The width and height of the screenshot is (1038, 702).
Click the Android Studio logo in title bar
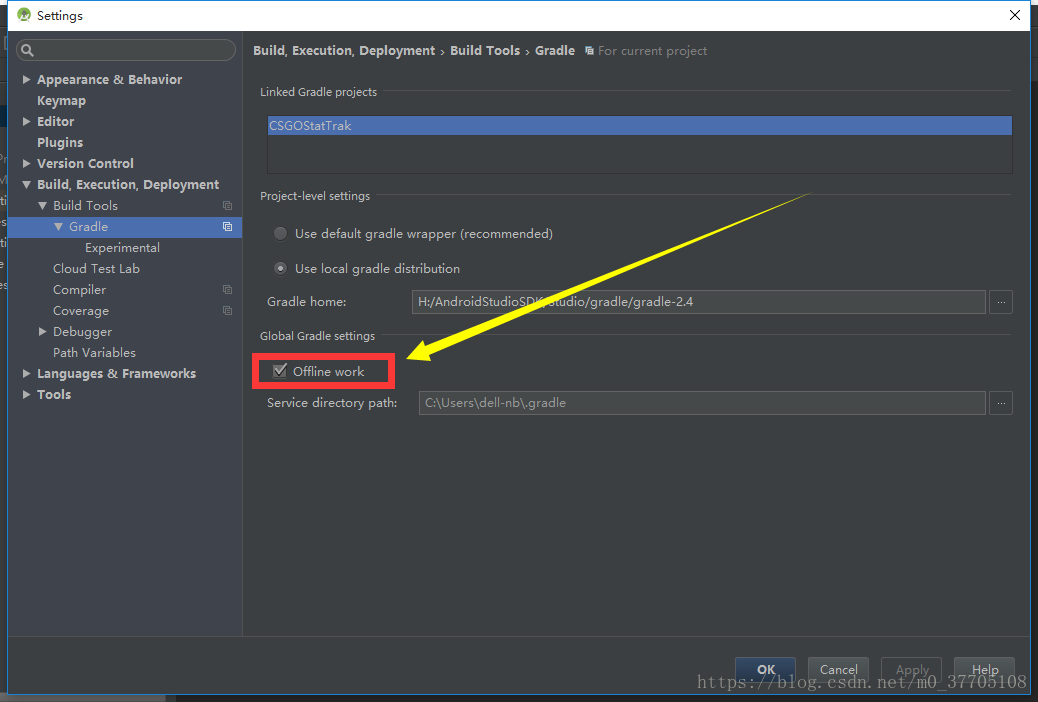(24, 15)
